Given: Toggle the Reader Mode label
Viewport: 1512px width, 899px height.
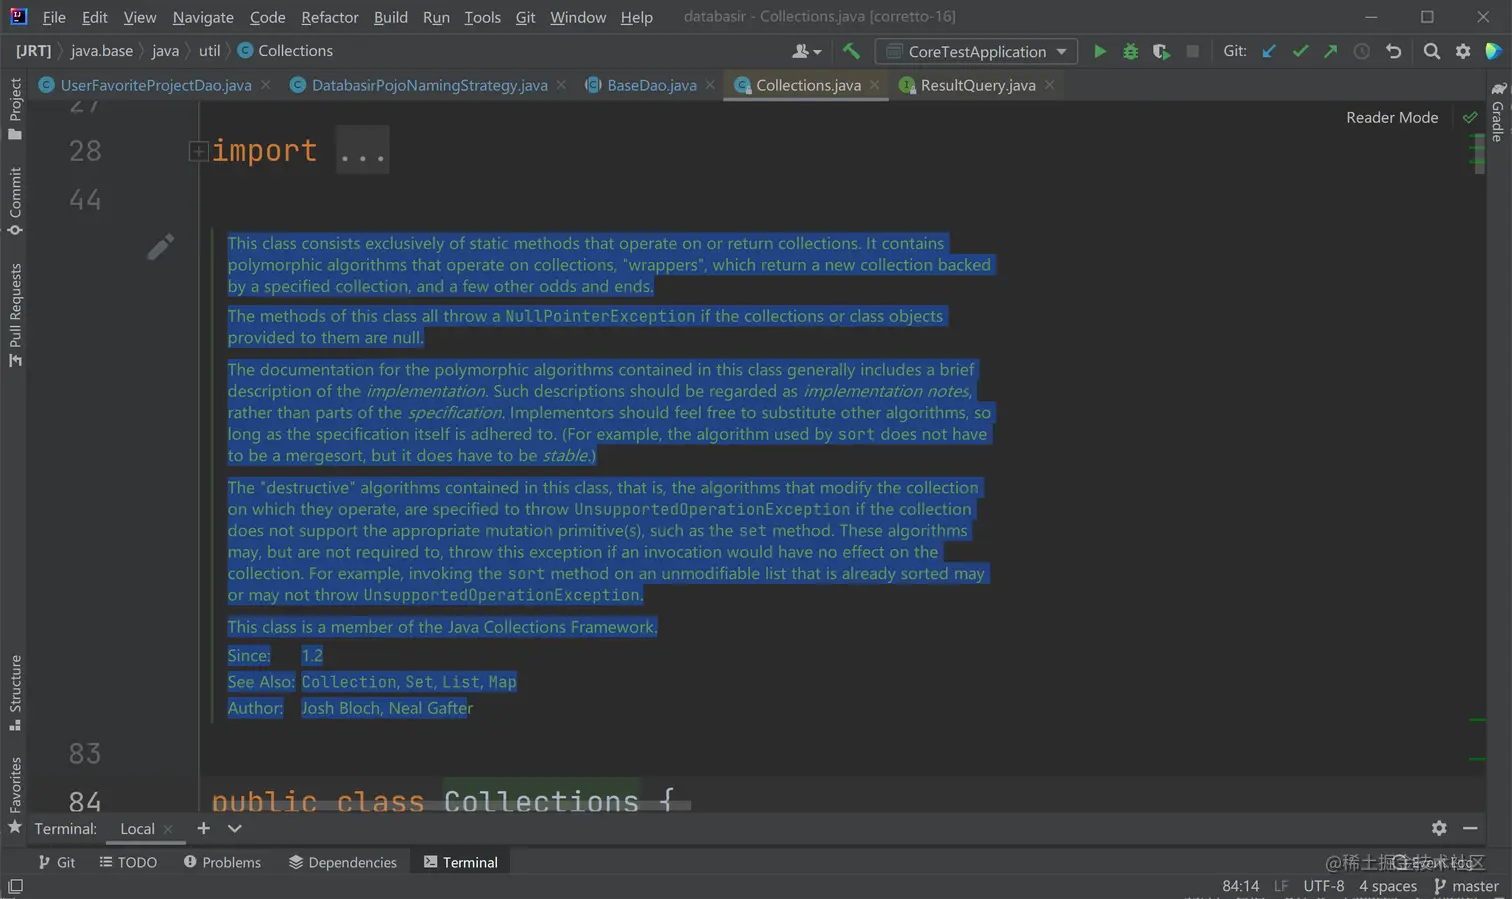Looking at the screenshot, I should click(1391, 118).
